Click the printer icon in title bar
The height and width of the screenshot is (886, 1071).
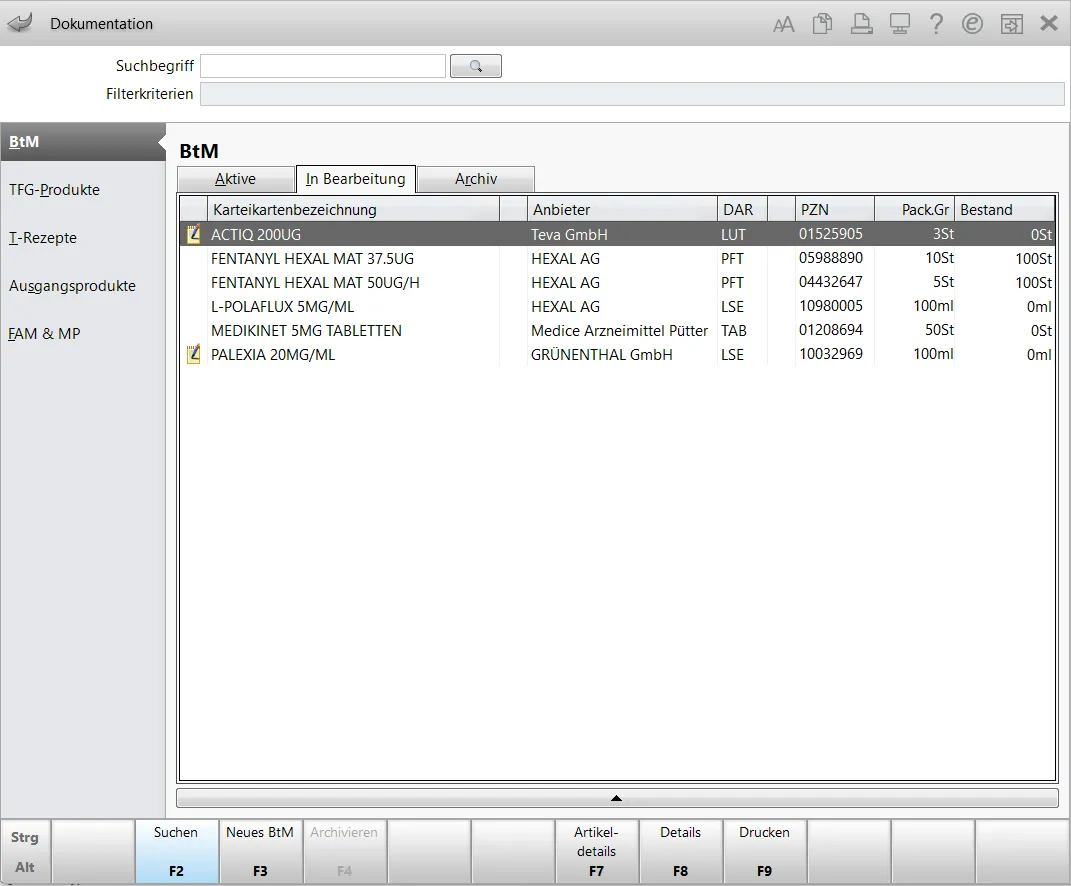click(x=861, y=24)
